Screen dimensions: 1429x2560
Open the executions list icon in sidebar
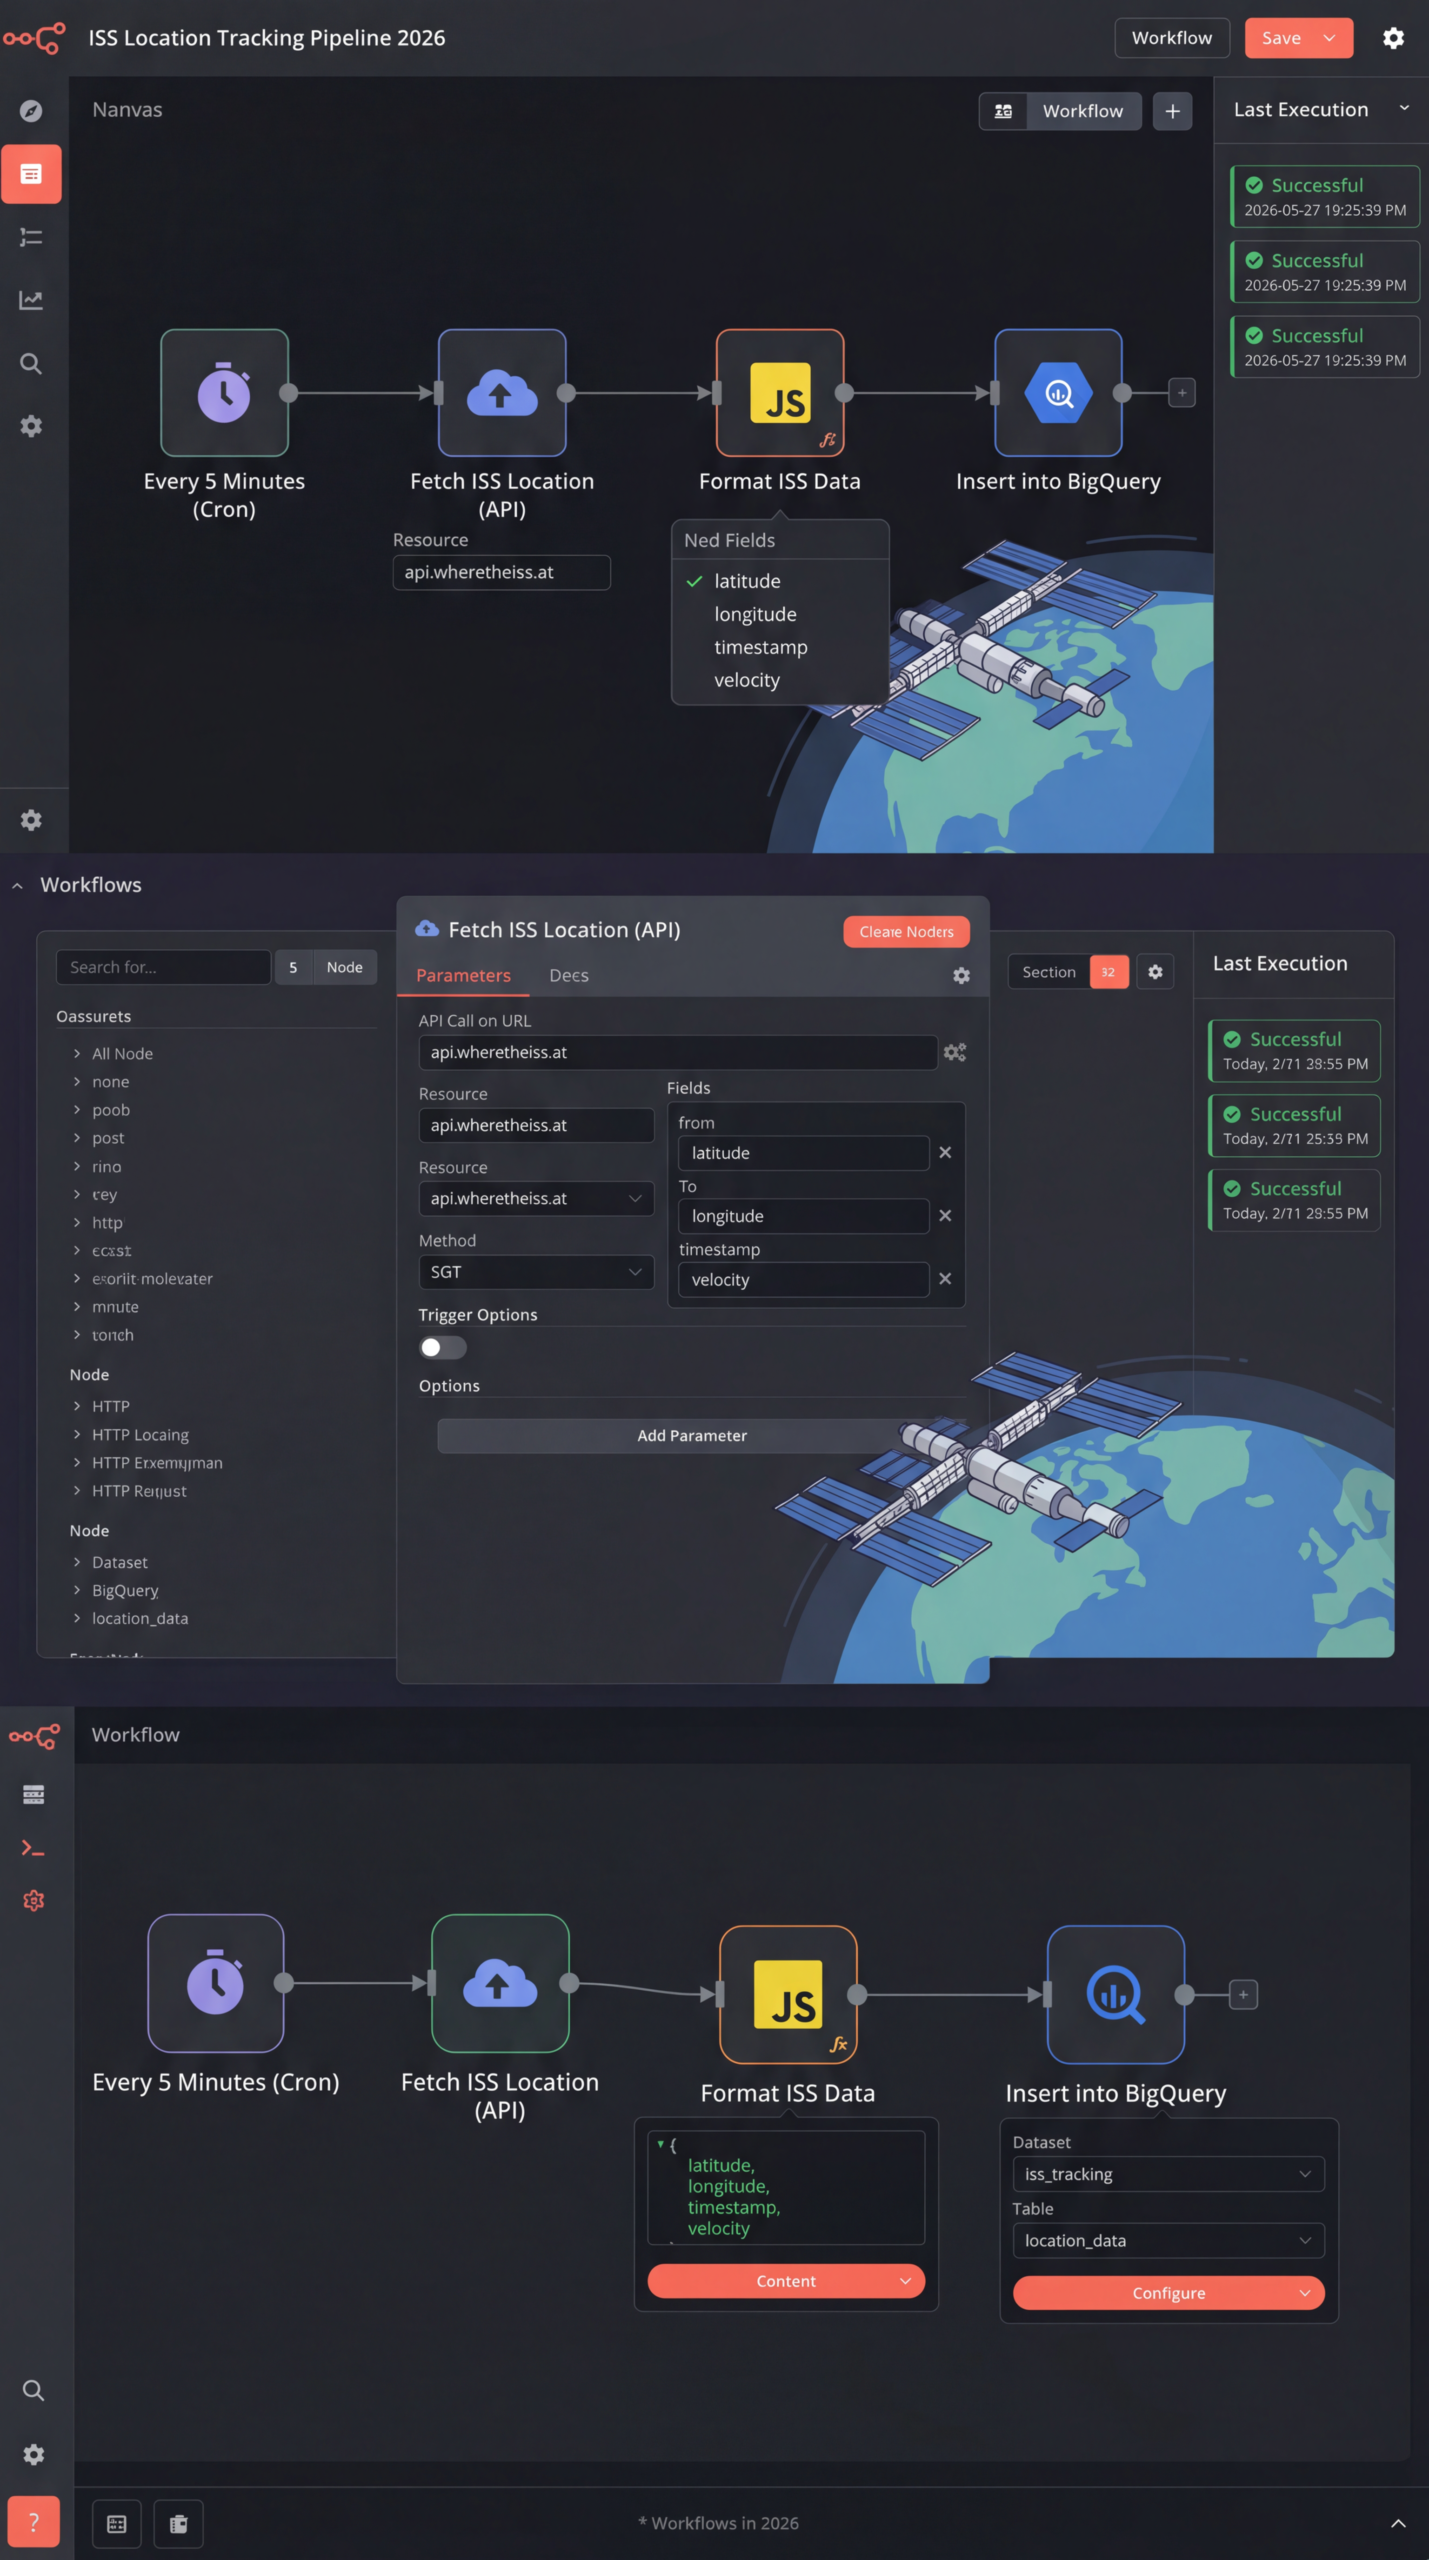coord(31,237)
